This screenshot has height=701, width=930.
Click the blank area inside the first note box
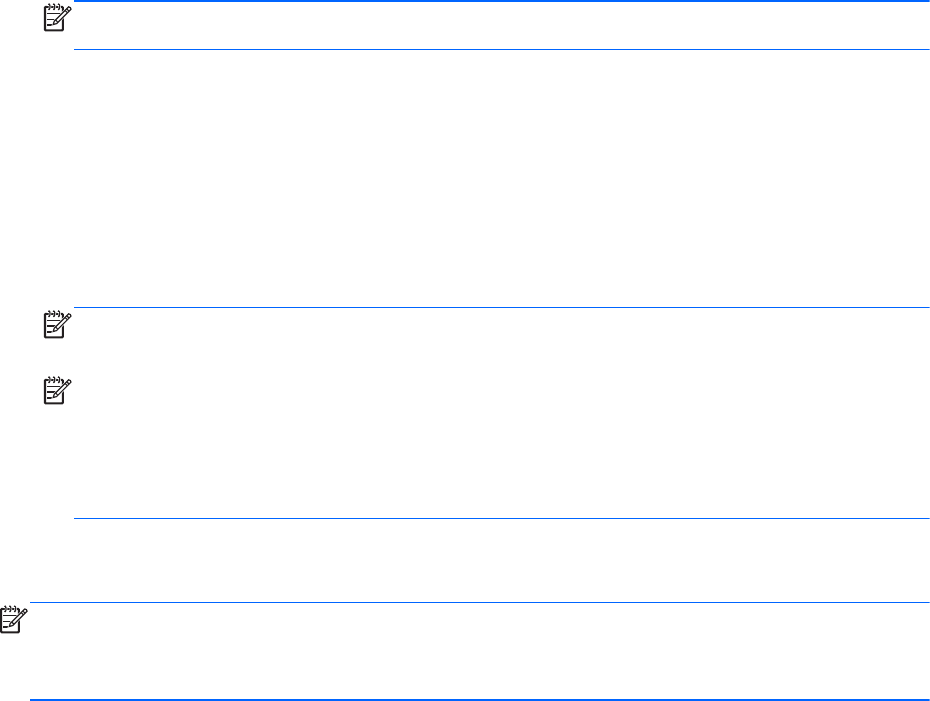tap(500, 26)
